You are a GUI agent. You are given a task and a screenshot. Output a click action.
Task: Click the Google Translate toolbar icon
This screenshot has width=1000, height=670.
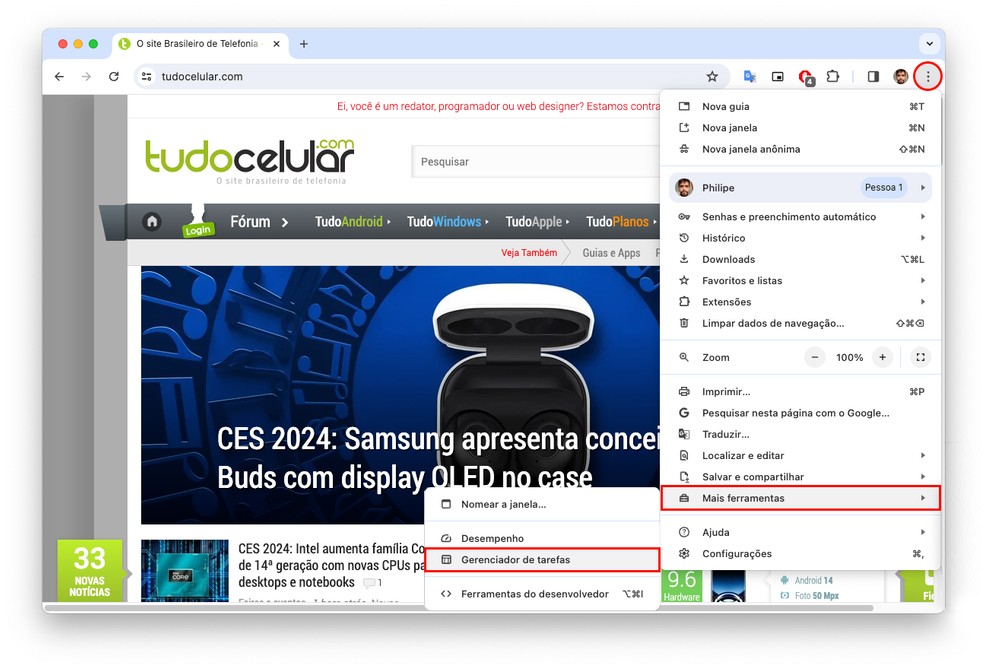(x=749, y=76)
